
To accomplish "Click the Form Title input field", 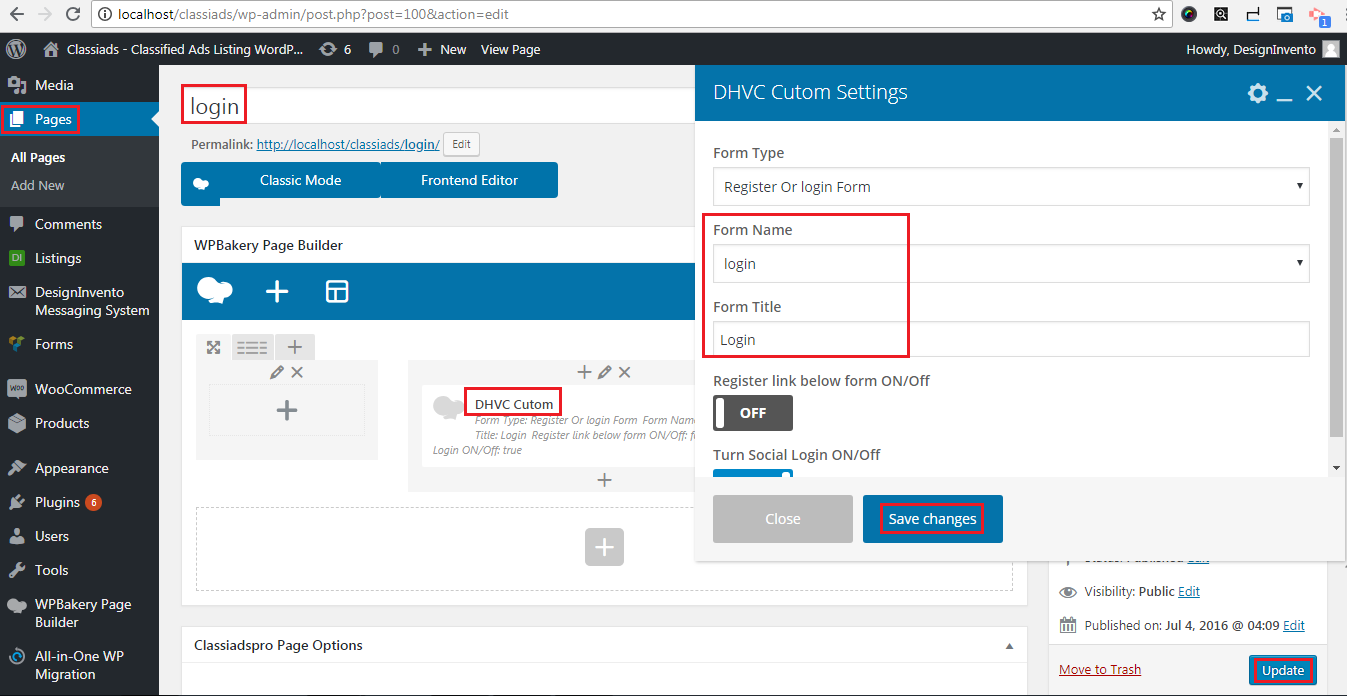I will click(x=1011, y=339).
